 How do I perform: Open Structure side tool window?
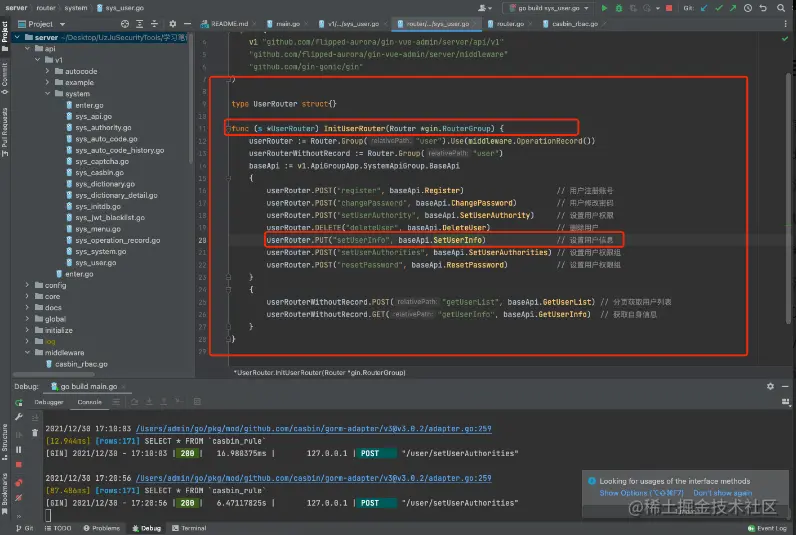[x=5, y=442]
